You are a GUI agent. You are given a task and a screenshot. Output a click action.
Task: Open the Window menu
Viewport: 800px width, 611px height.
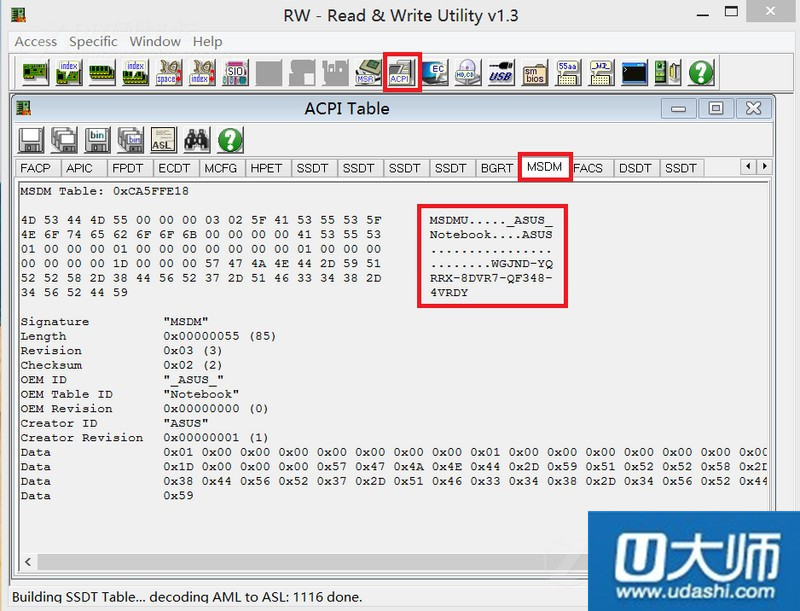155,41
